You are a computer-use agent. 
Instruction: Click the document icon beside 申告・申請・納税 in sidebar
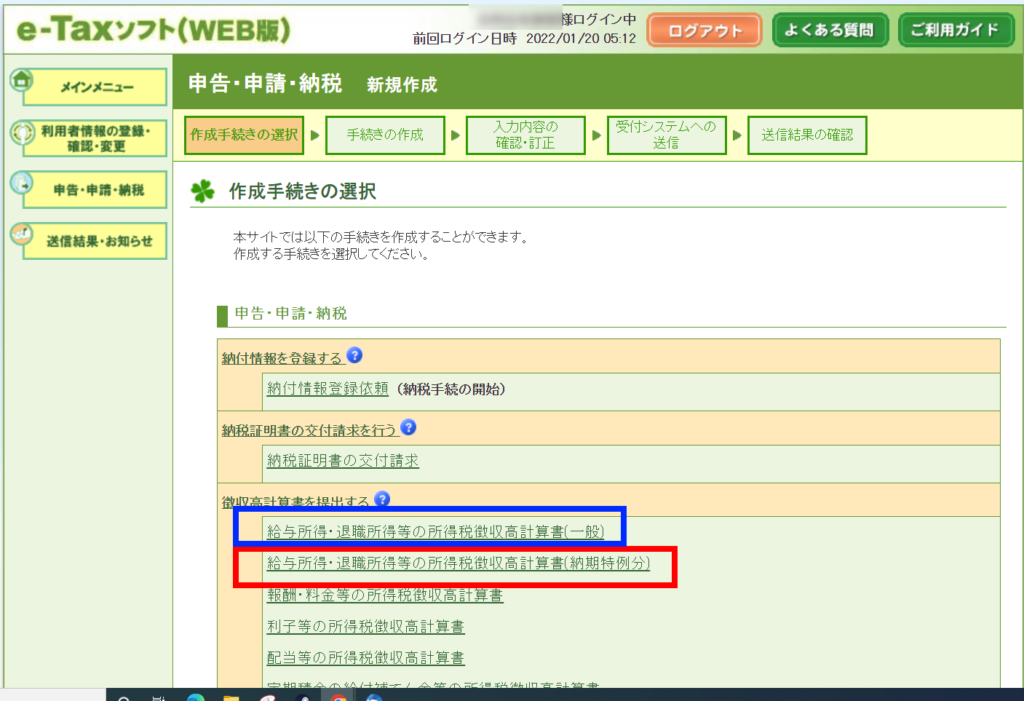pyautogui.click(x=19, y=182)
